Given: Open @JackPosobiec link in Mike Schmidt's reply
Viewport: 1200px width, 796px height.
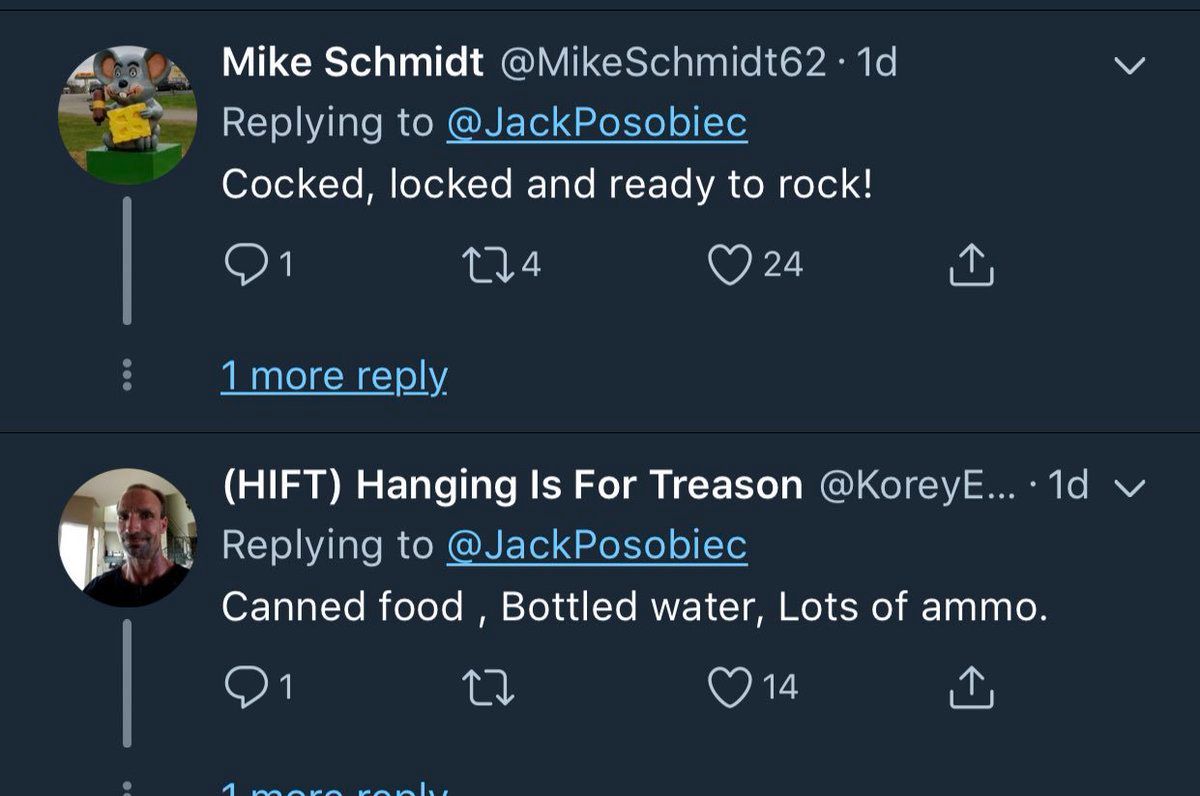Looking at the screenshot, I should [x=596, y=123].
